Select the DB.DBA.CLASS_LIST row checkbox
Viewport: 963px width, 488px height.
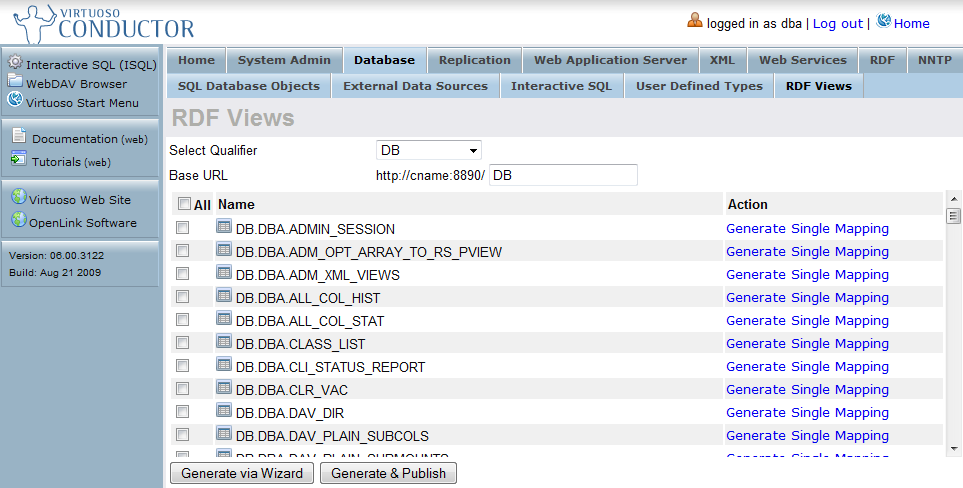point(182,343)
